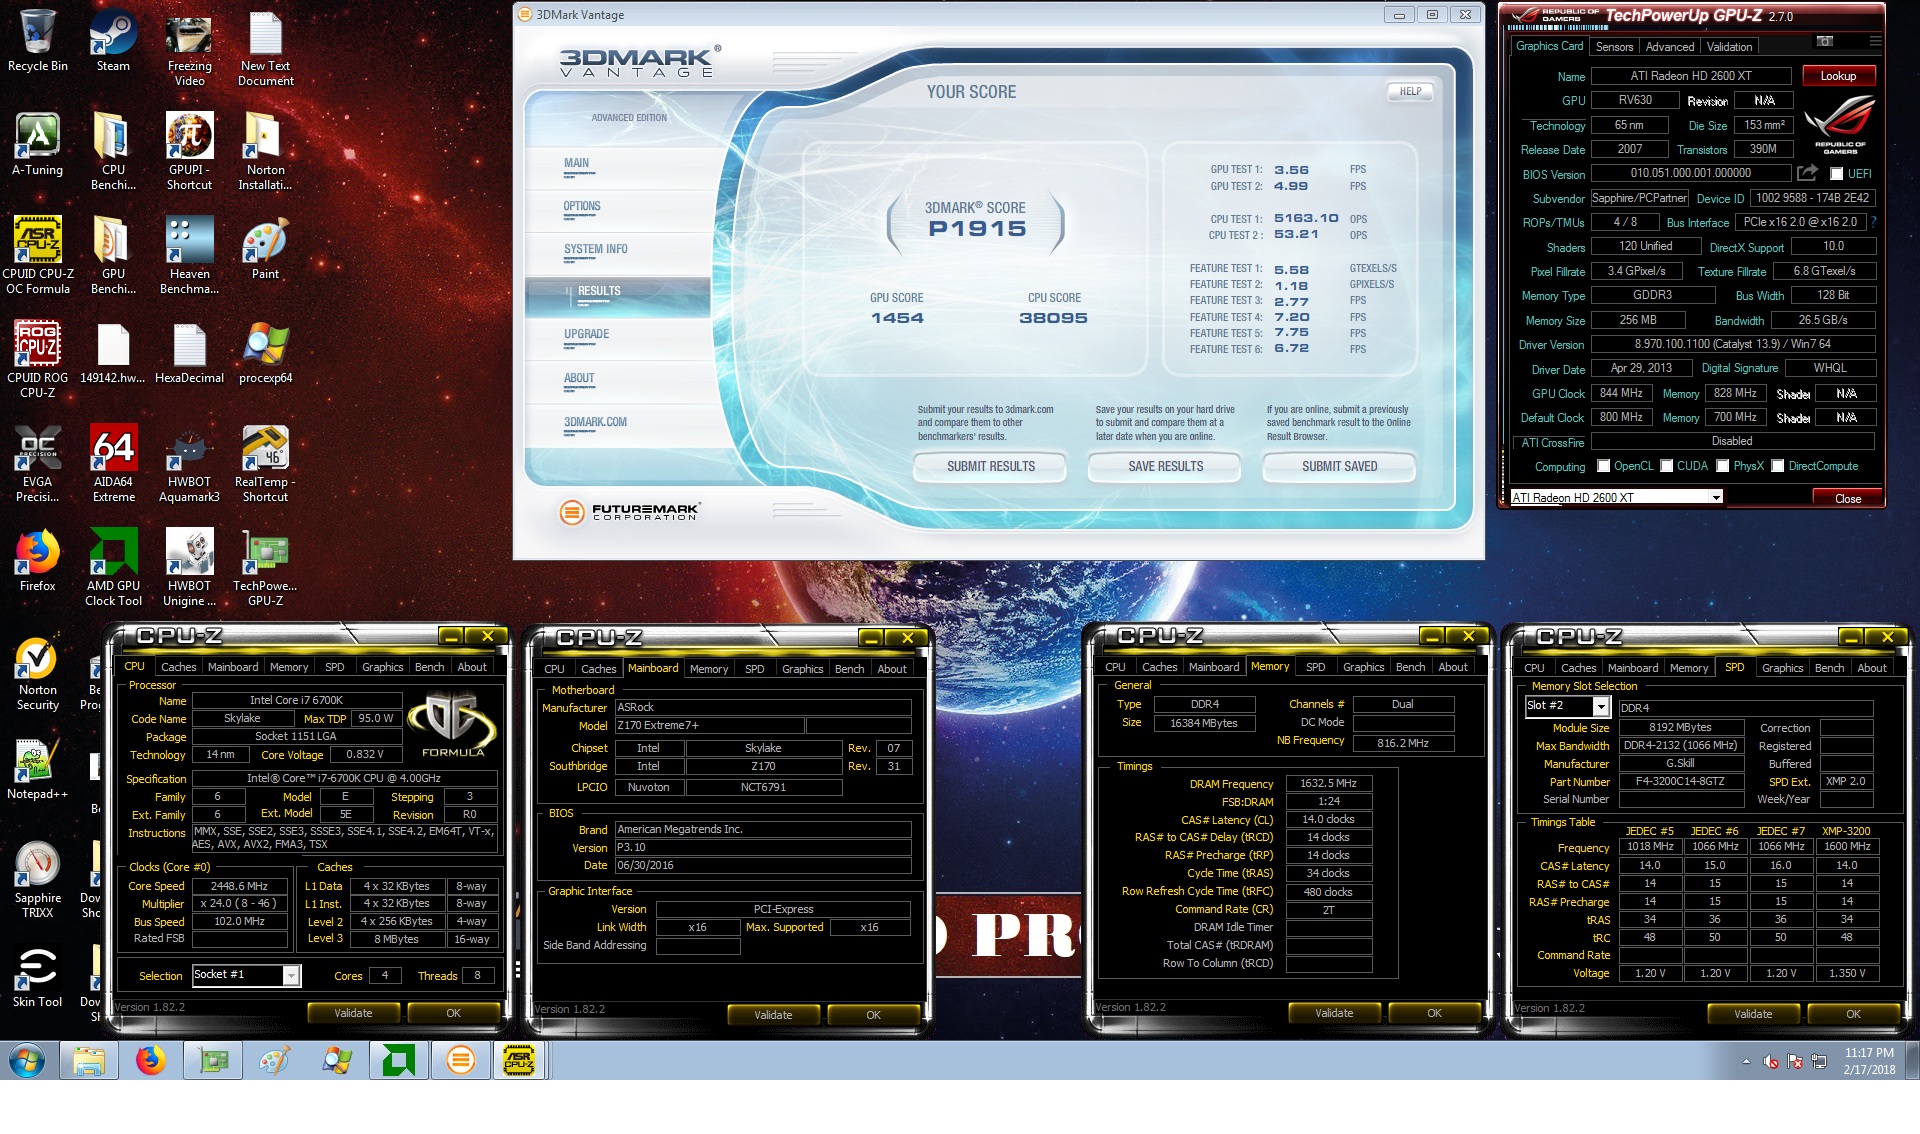Click the taskbar clock showing 11:17 PM
Viewport: 1920px width, 1134px height.
tap(1869, 1061)
